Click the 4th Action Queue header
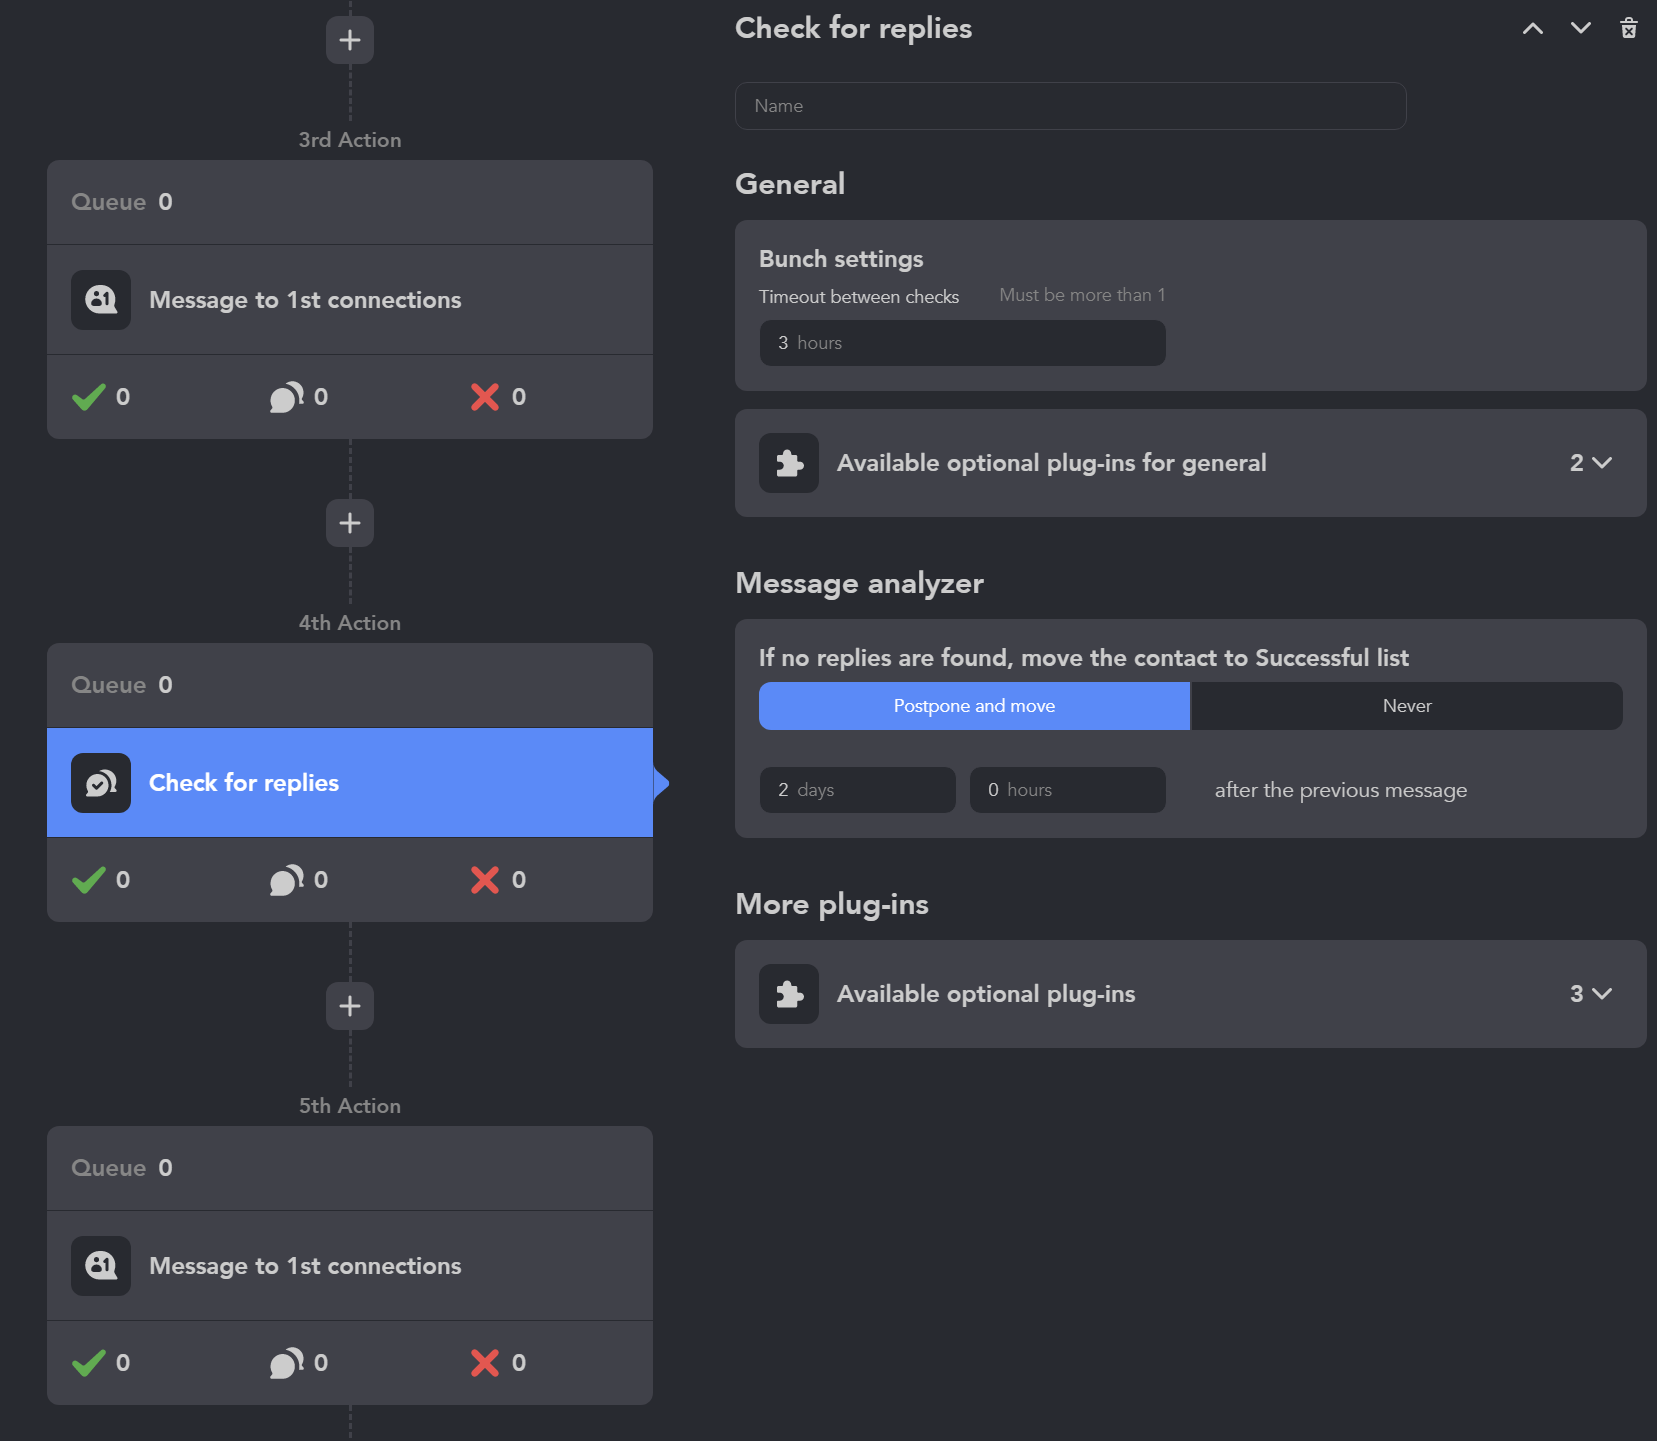The height and width of the screenshot is (1441, 1657). (350, 685)
